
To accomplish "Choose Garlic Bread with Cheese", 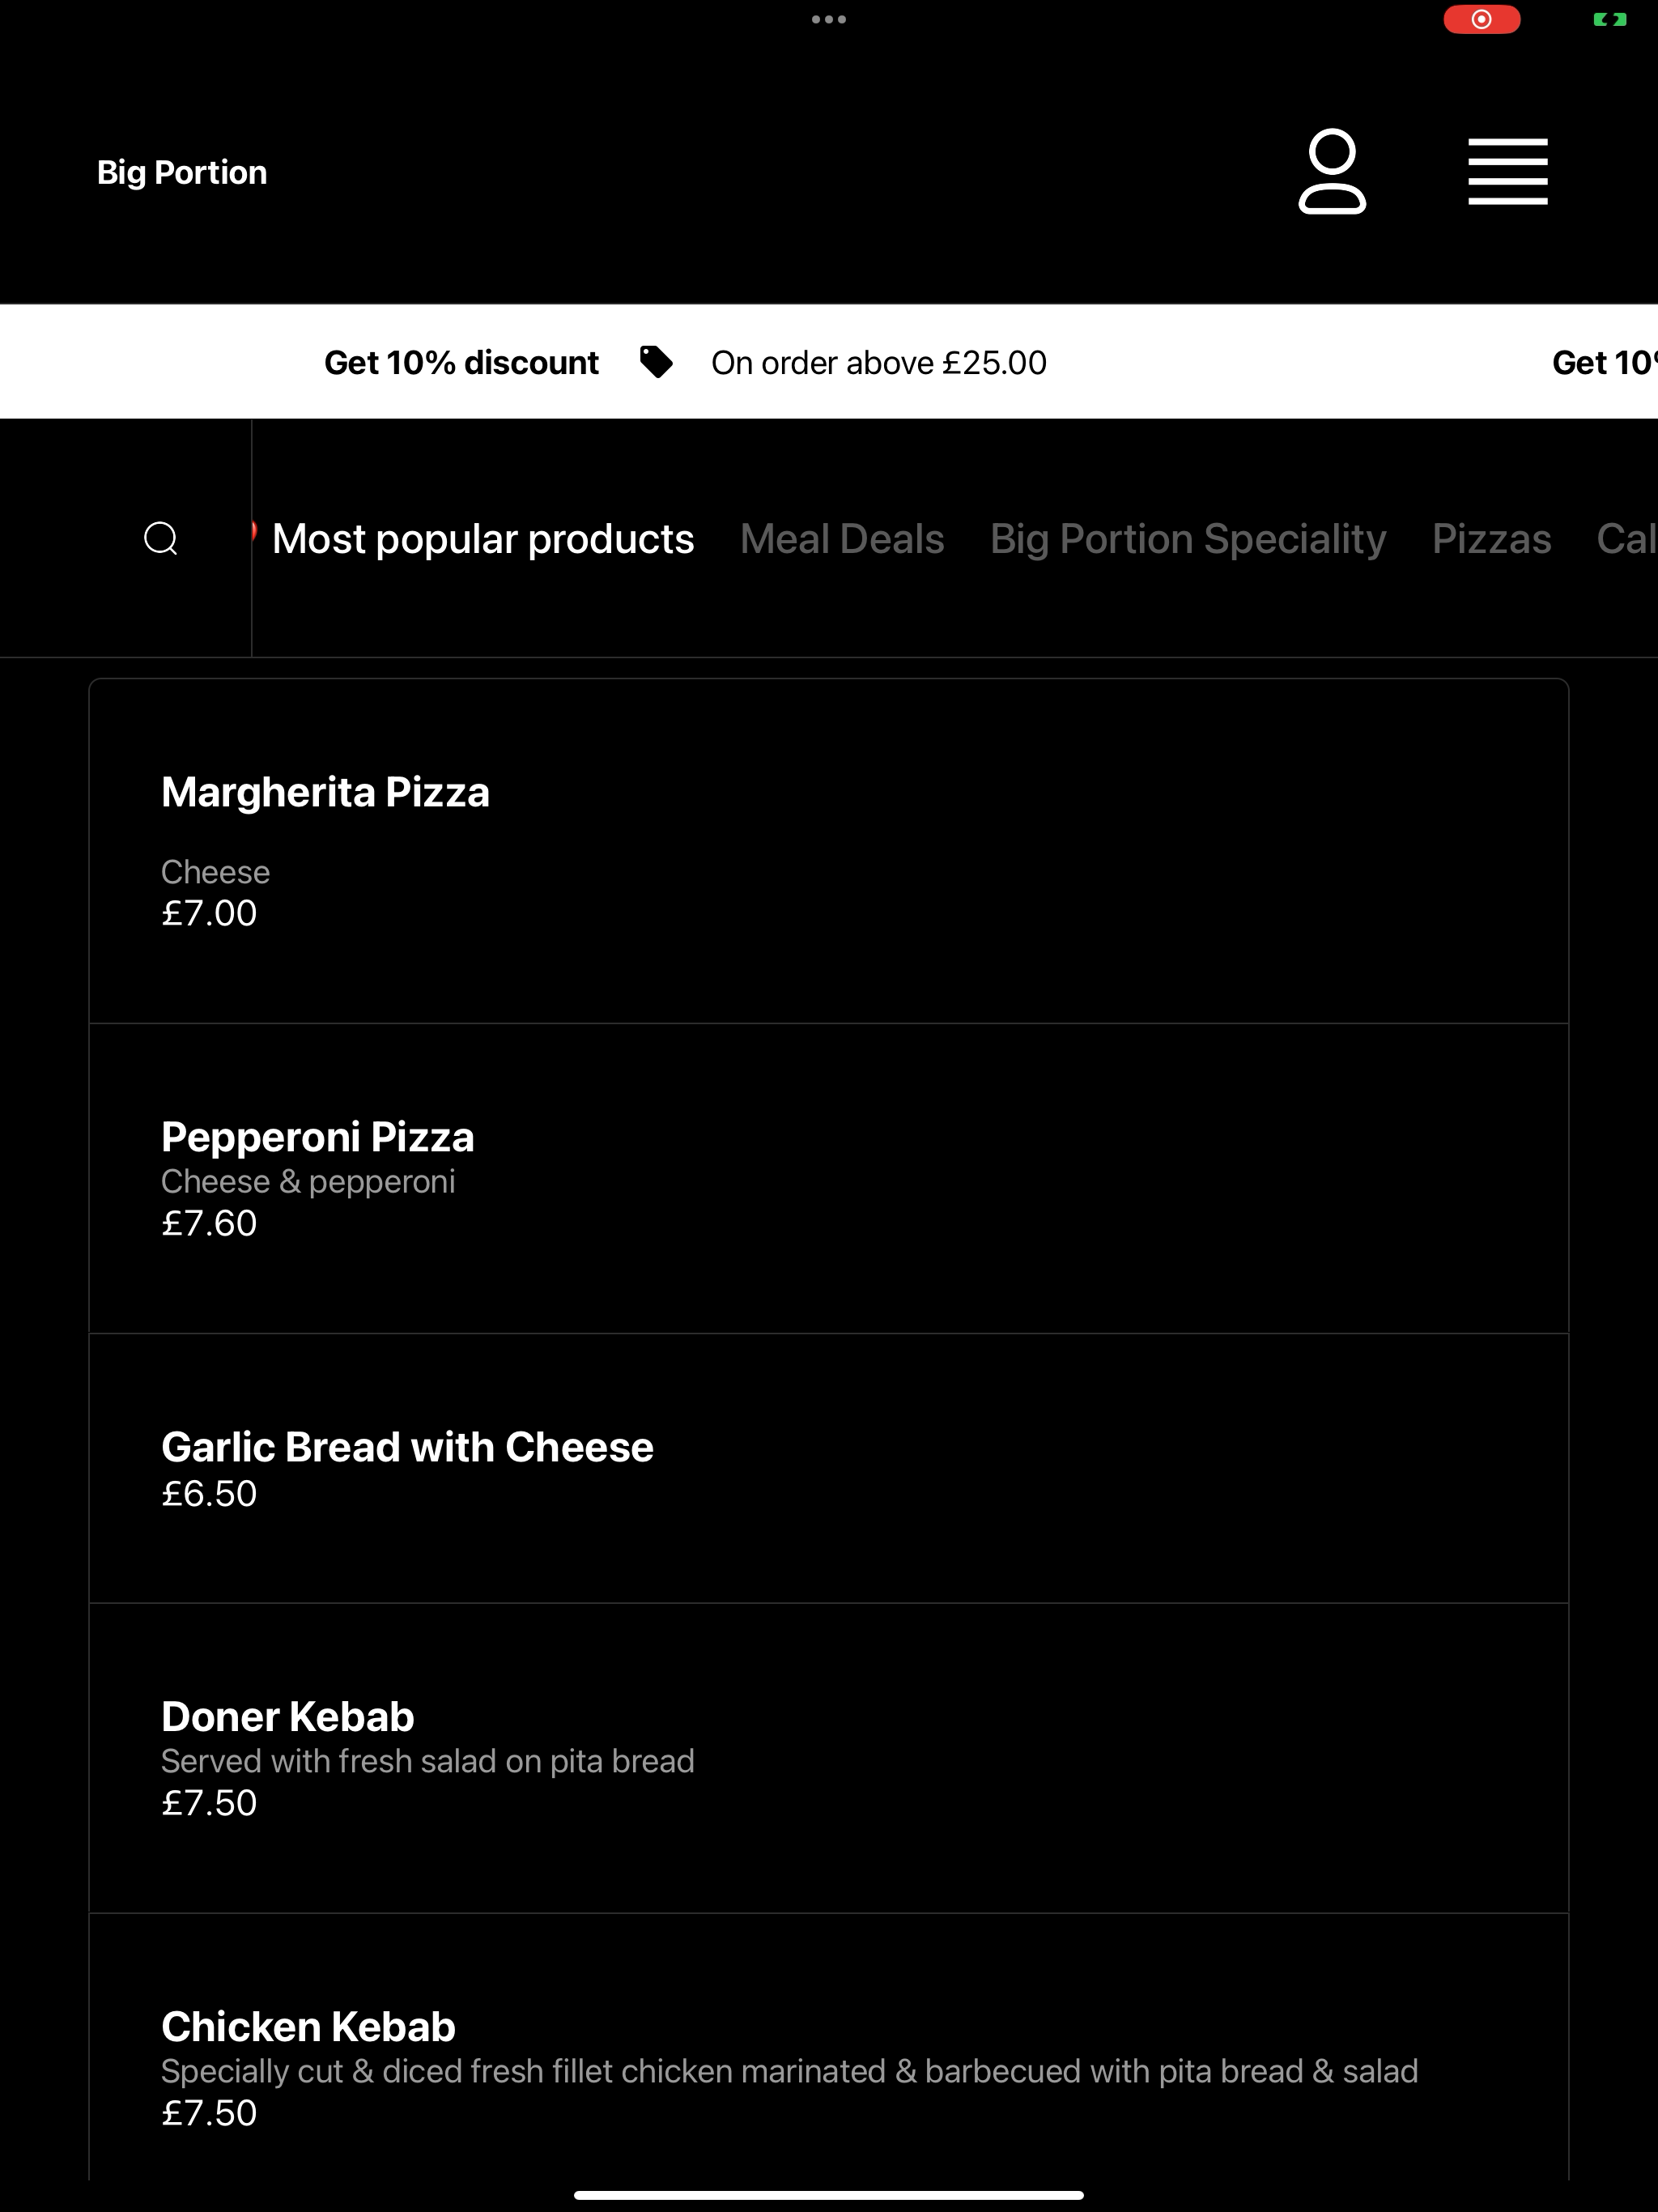I will click(829, 1468).
